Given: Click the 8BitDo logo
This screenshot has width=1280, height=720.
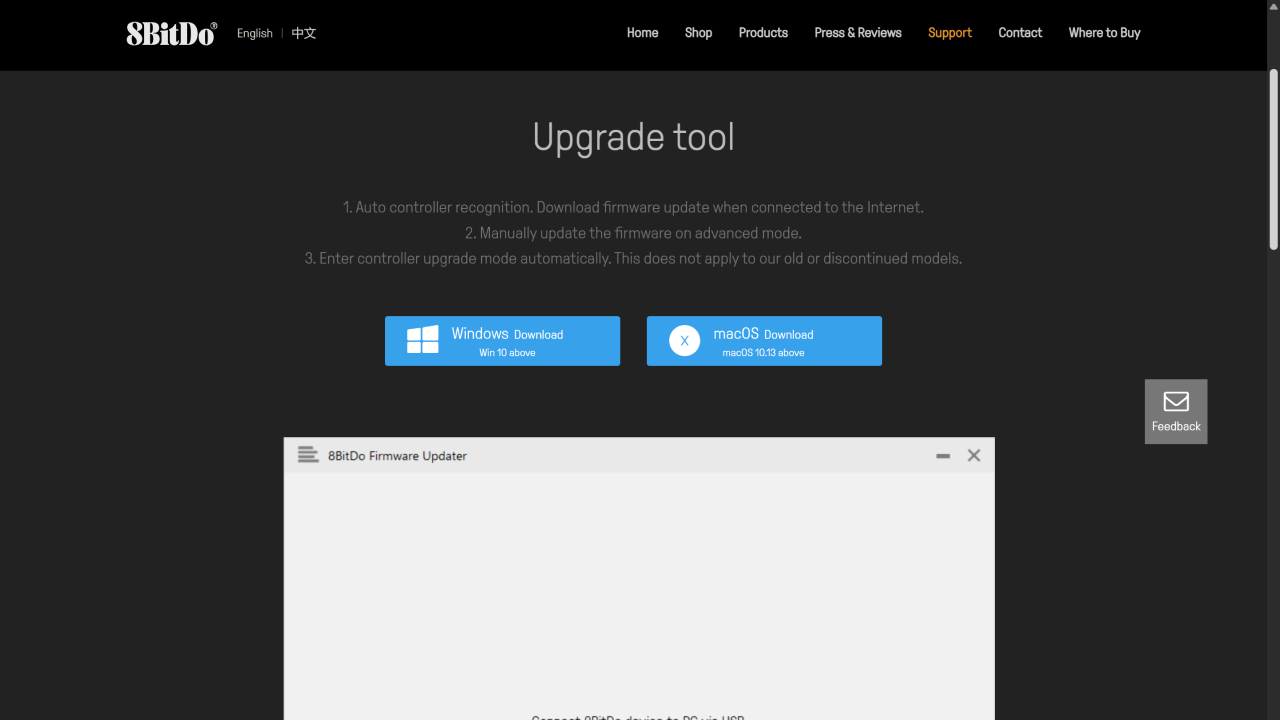Looking at the screenshot, I should 171,33.
